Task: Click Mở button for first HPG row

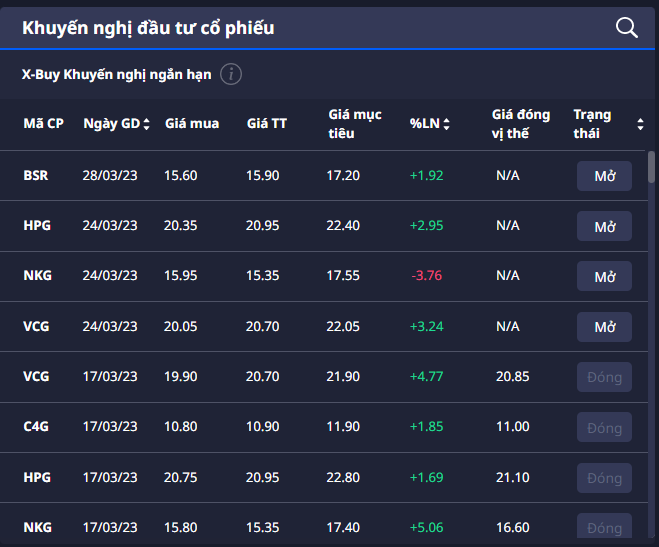Action: 604,226
